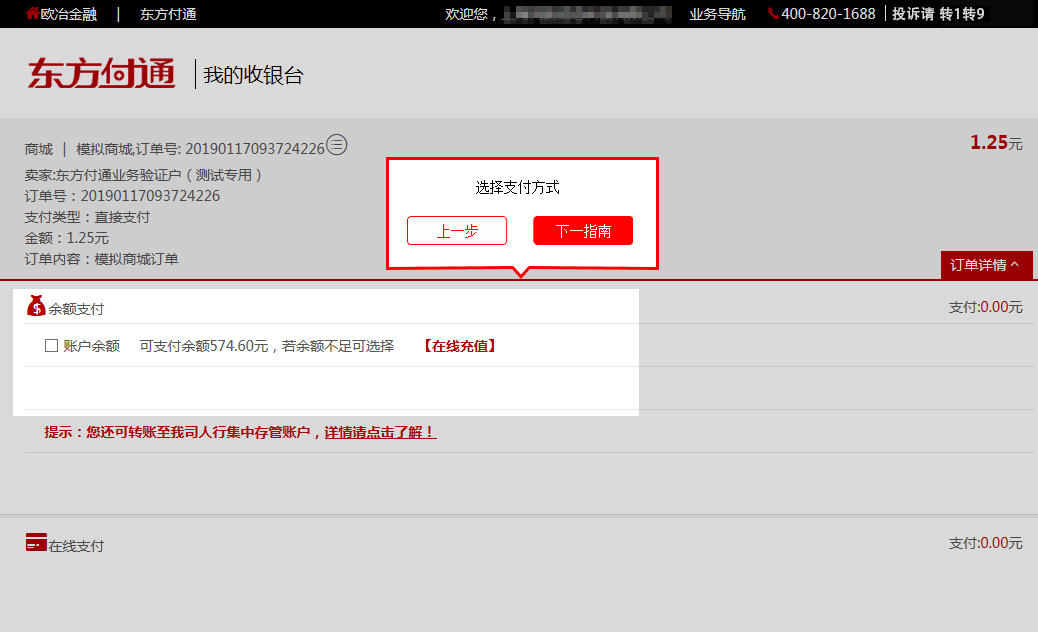Click the 【在线充值】 link
1038x632 pixels.
coord(460,346)
